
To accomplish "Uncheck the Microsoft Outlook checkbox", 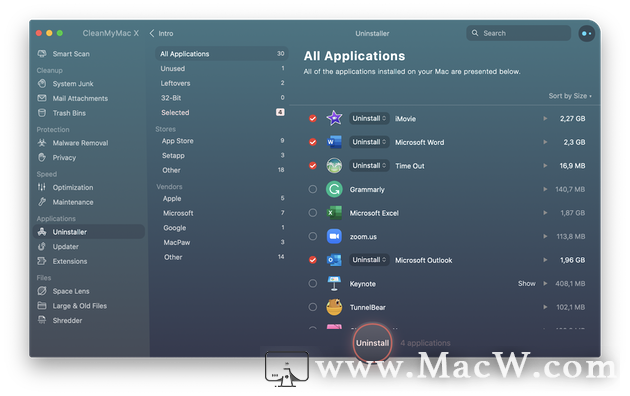I will (313, 260).
